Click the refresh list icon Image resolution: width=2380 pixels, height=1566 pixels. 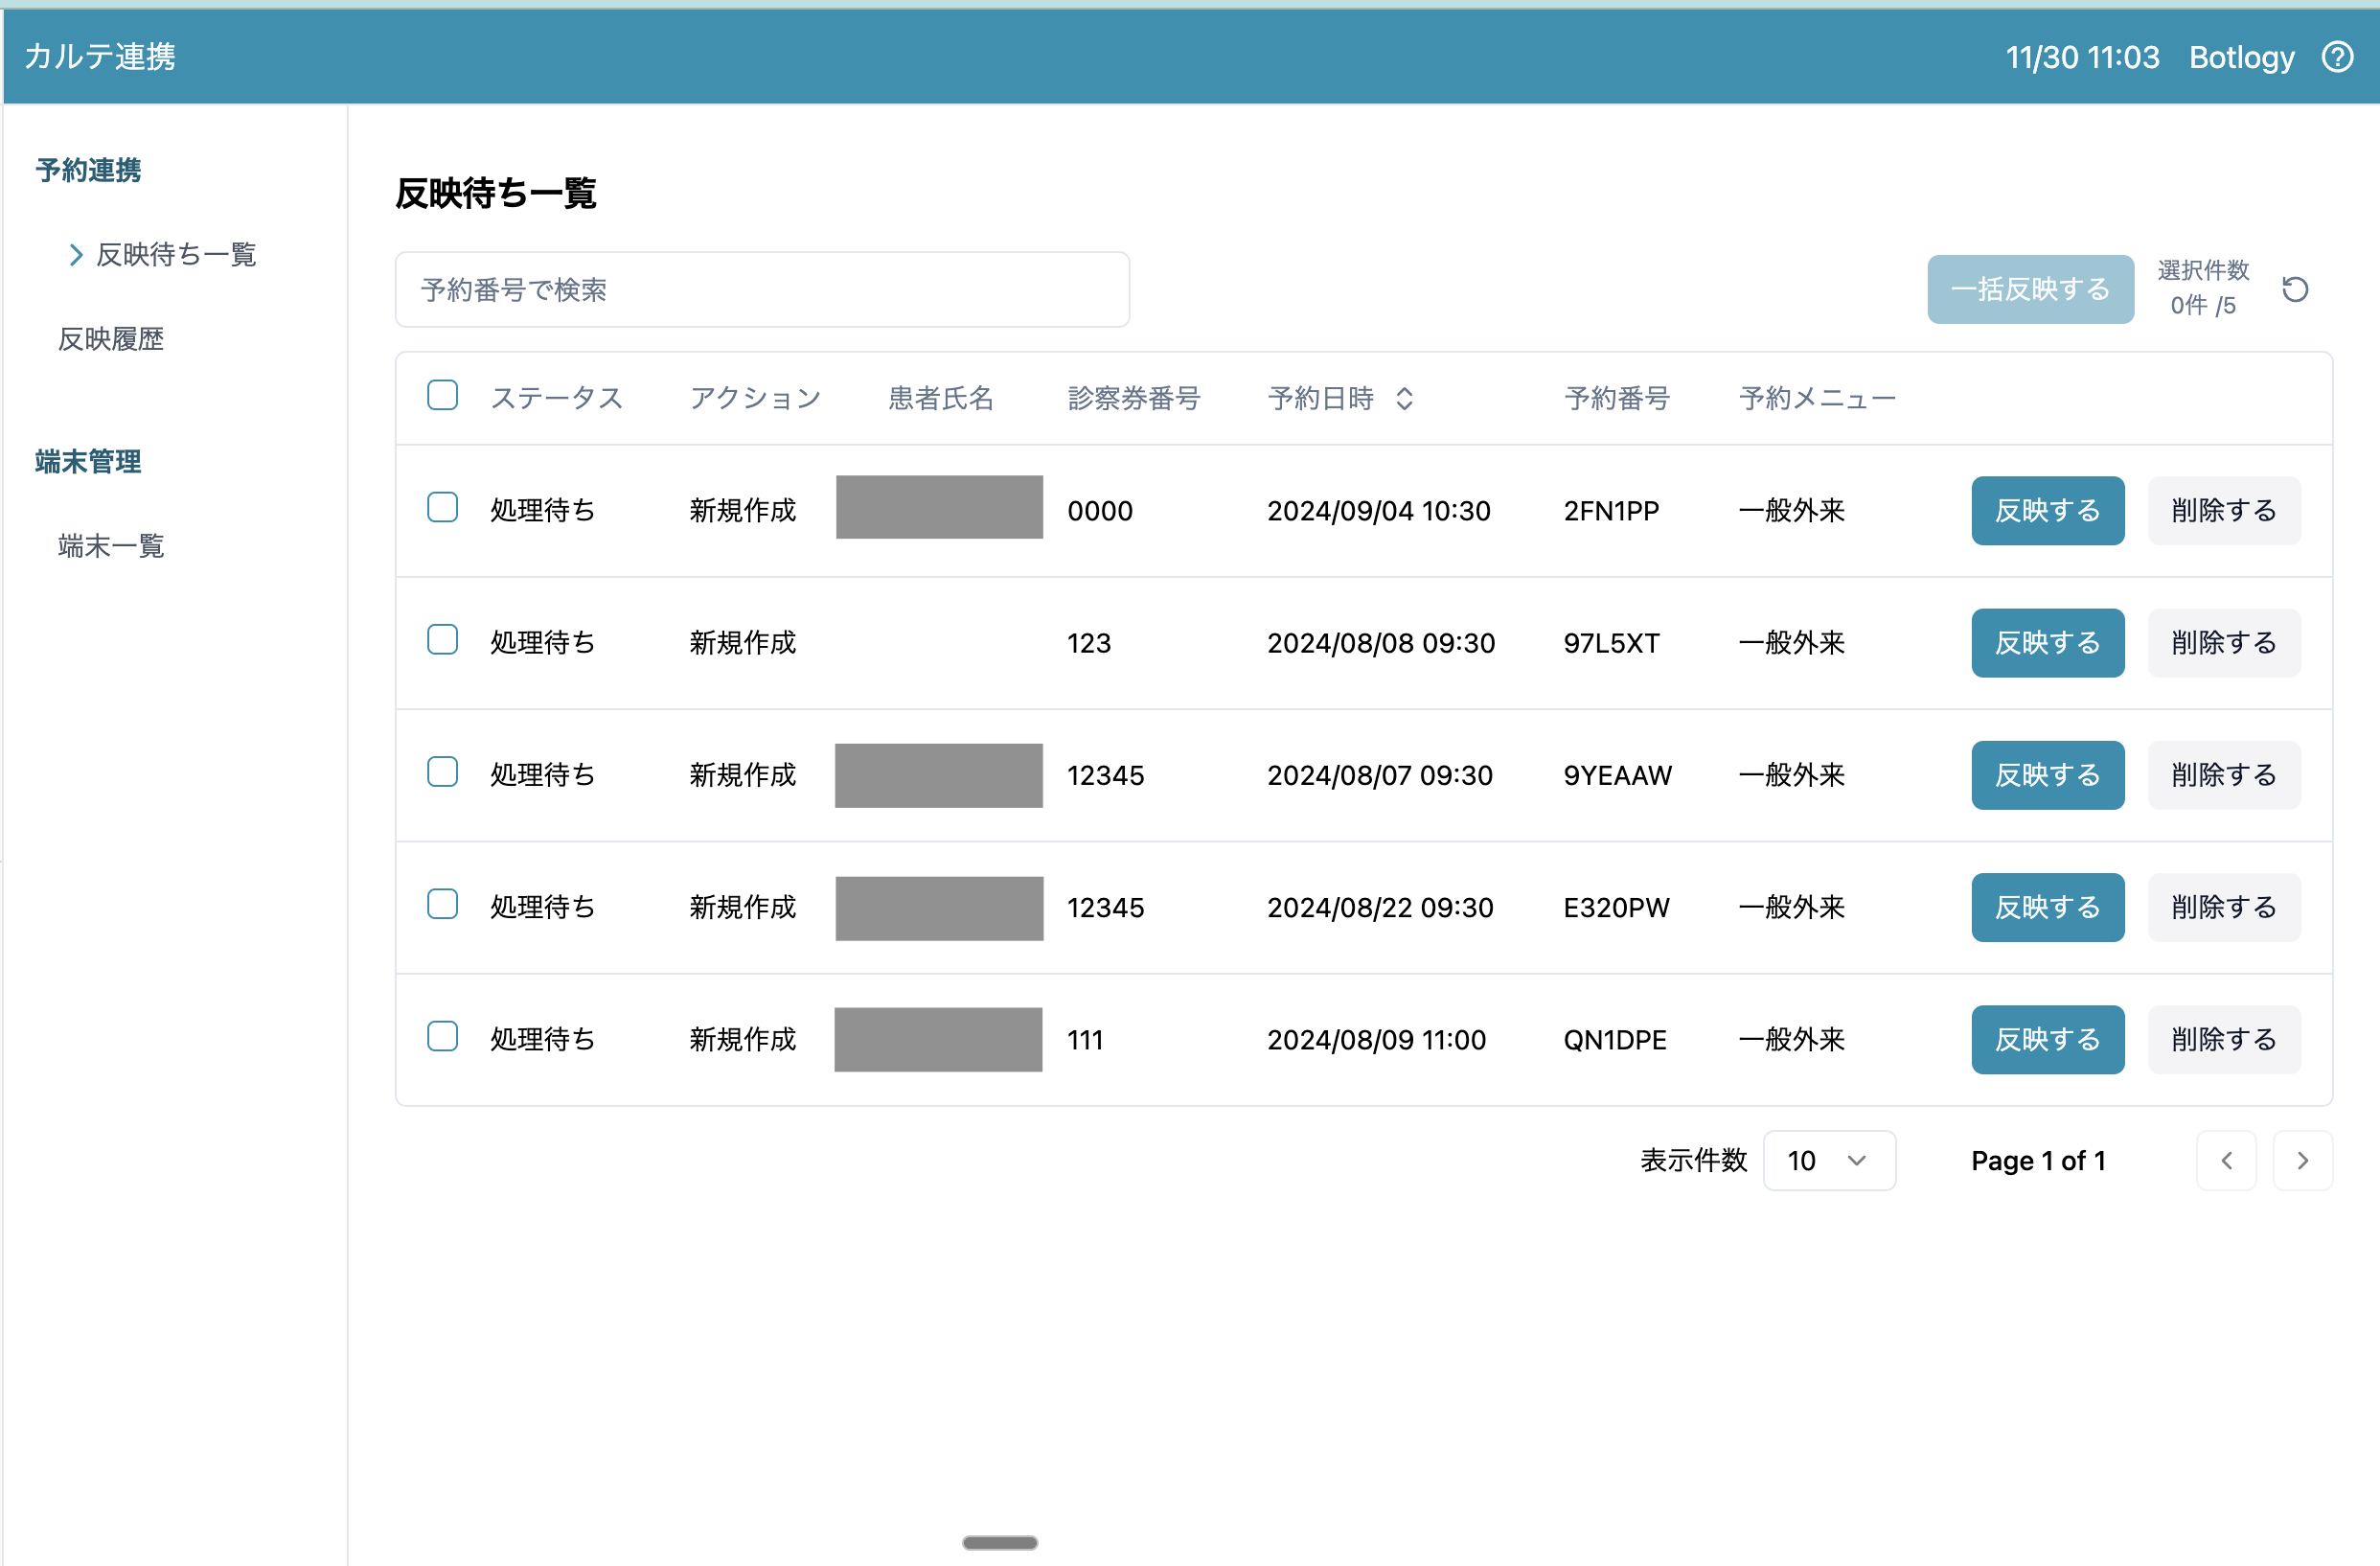[x=2295, y=290]
